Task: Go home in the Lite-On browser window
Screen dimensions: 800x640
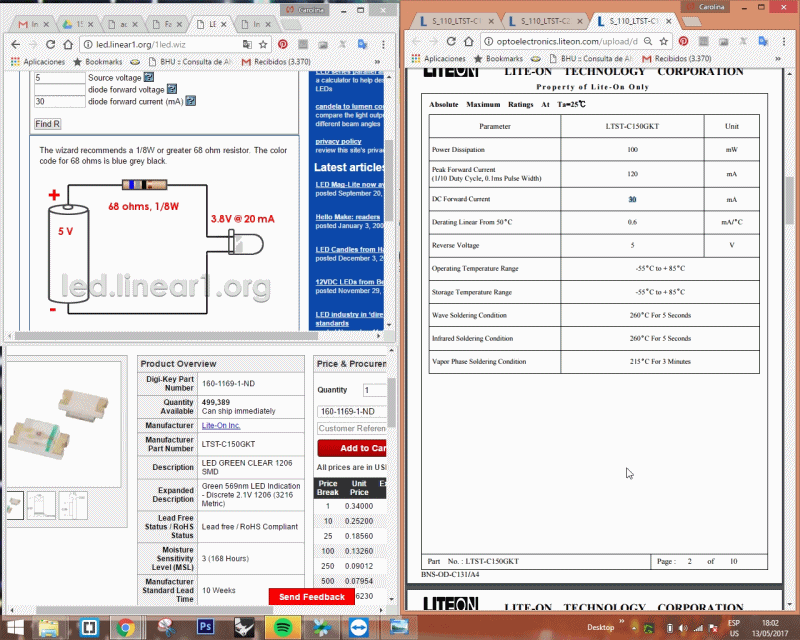Action: [468, 41]
